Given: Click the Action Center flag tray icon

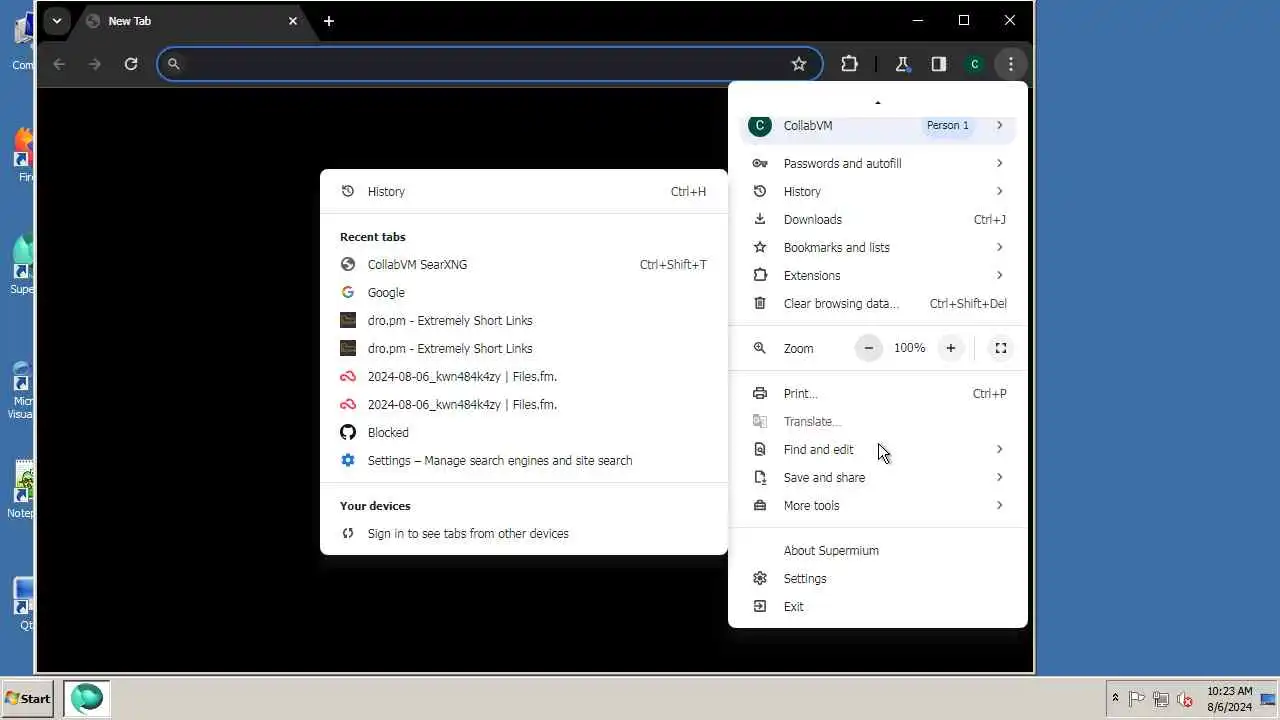Looking at the screenshot, I should pos(1137,699).
